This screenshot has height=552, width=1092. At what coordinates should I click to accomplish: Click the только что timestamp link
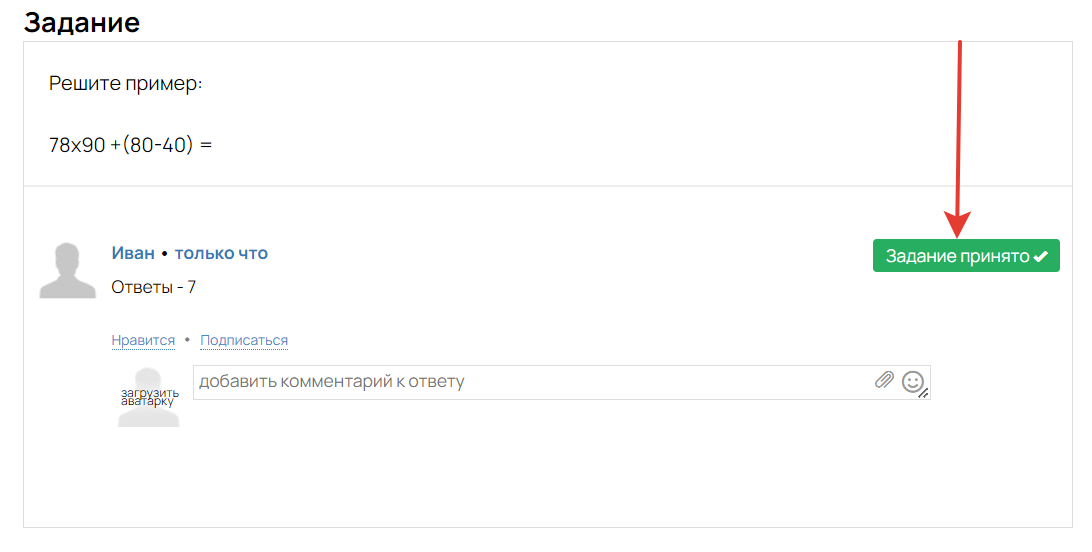coord(221,253)
